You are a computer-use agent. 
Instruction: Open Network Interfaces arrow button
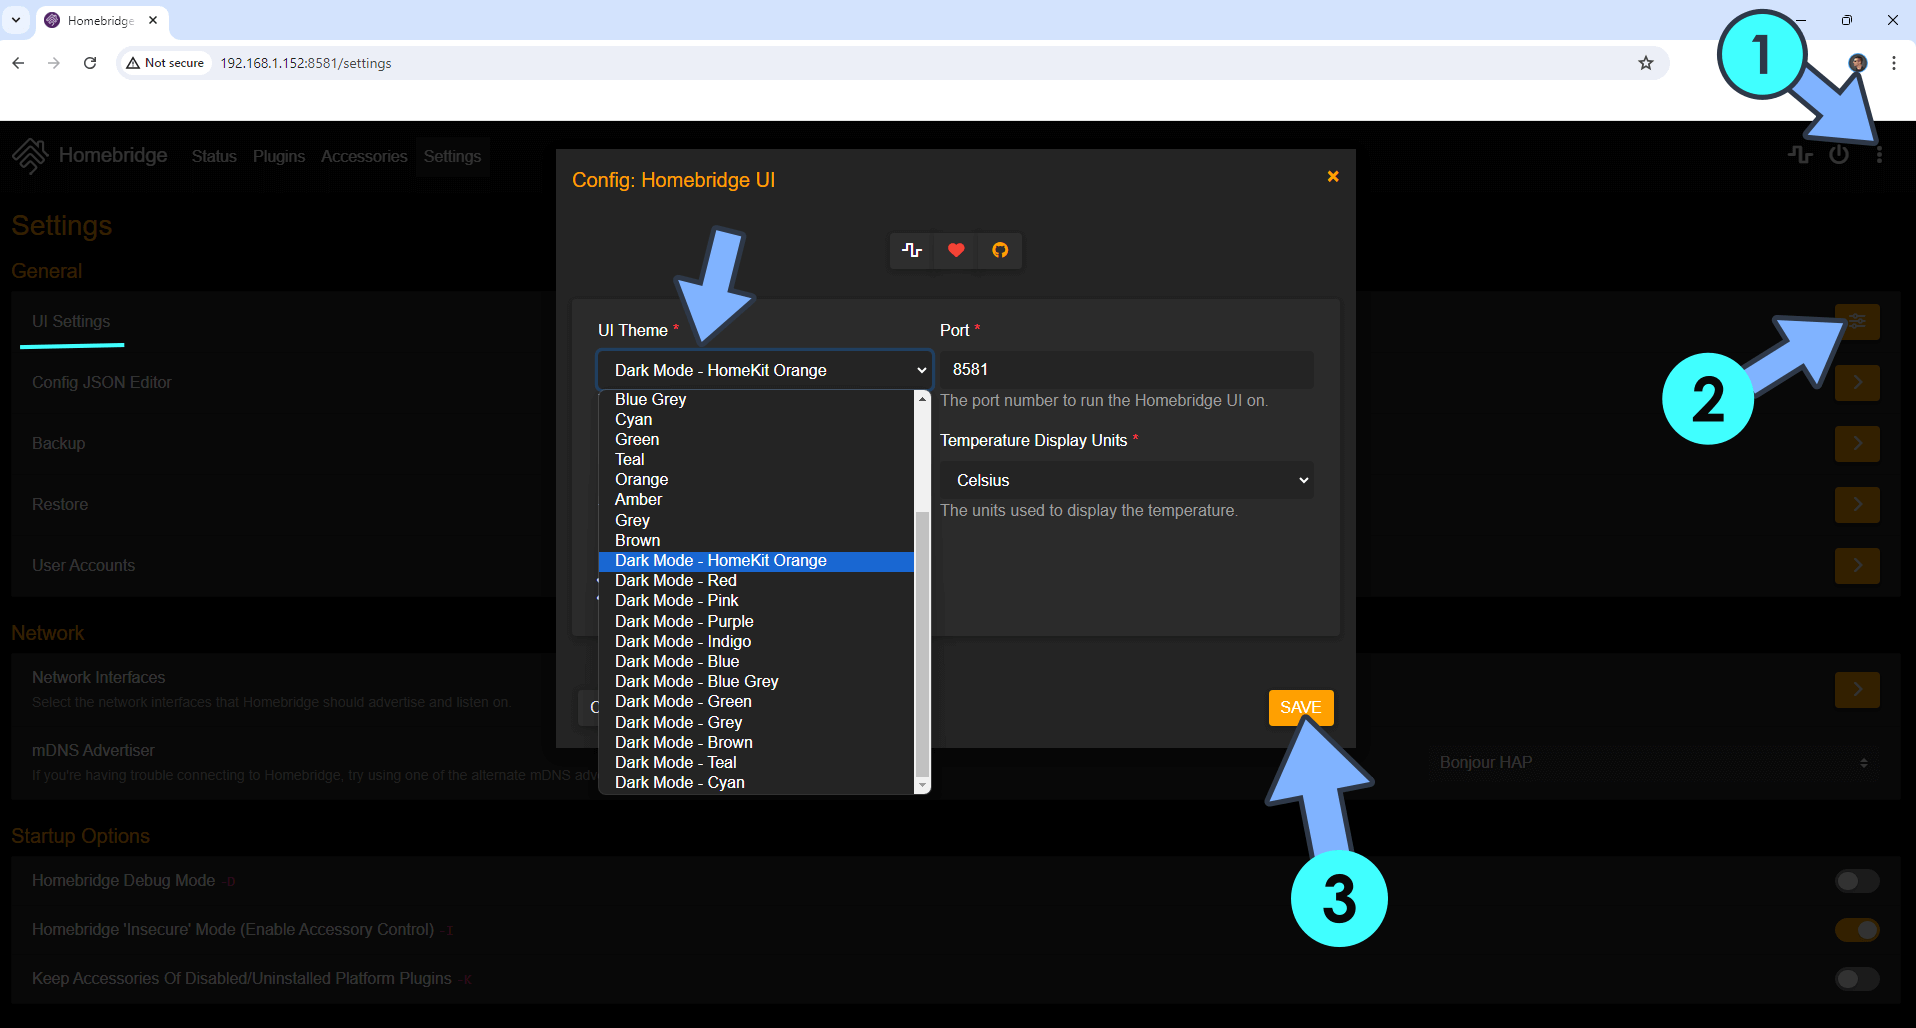click(1857, 690)
